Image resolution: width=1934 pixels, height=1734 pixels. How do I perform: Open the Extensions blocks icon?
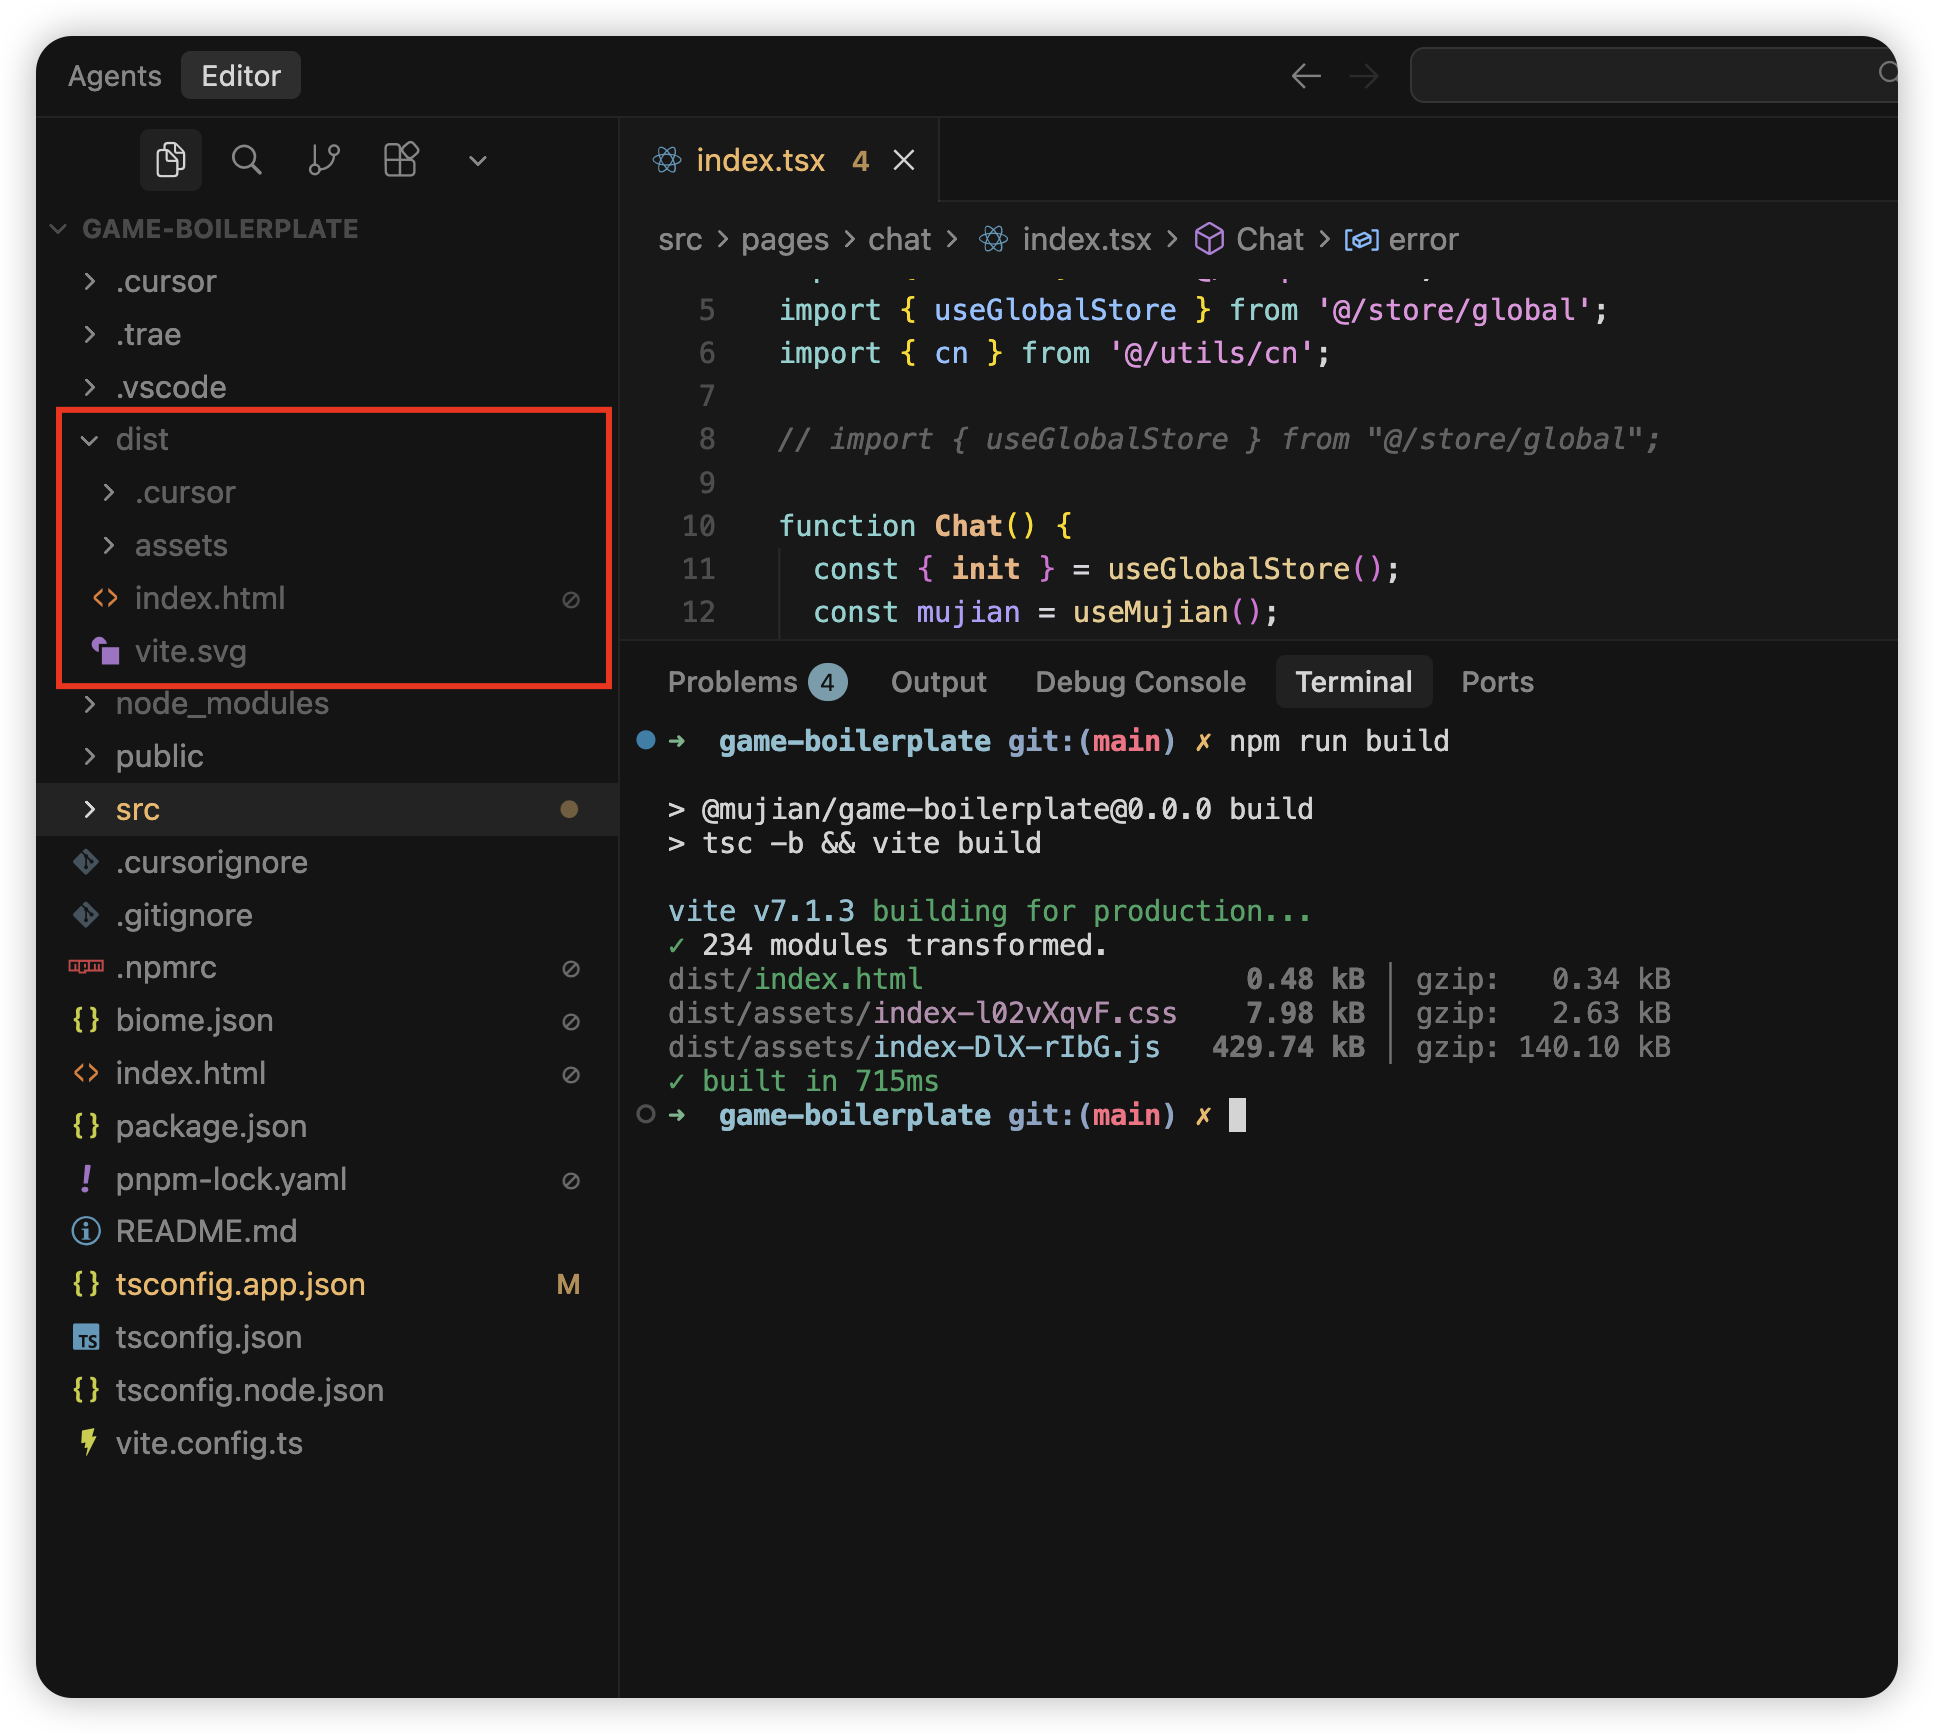(401, 160)
